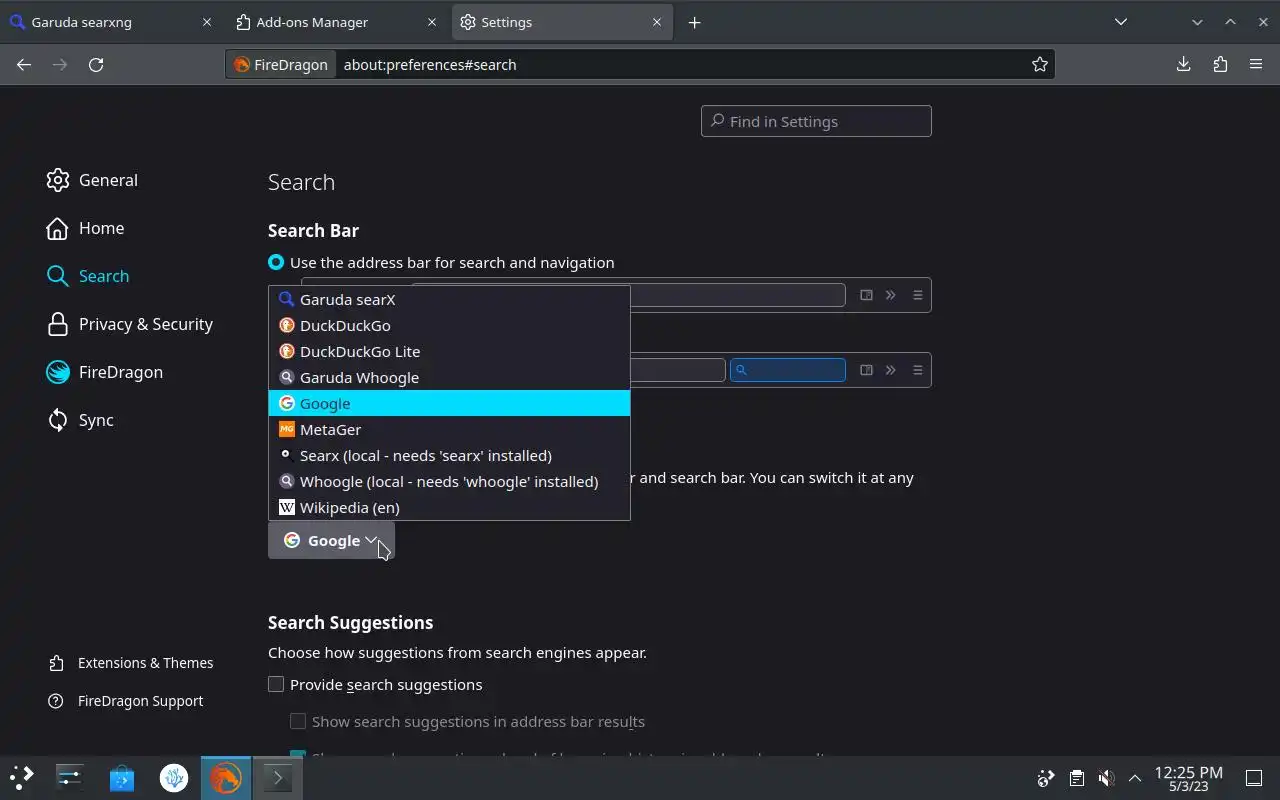Image resolution: width=1280 pixels, height=800 pixels.
Task: Open the Home settings category
Action: (x=86, y=228)
